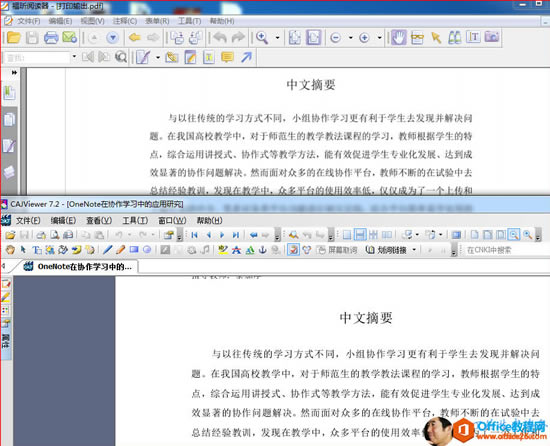Click the zoom out minus button
This screenshot has width=550, height=446.
(x=336, y=38)
